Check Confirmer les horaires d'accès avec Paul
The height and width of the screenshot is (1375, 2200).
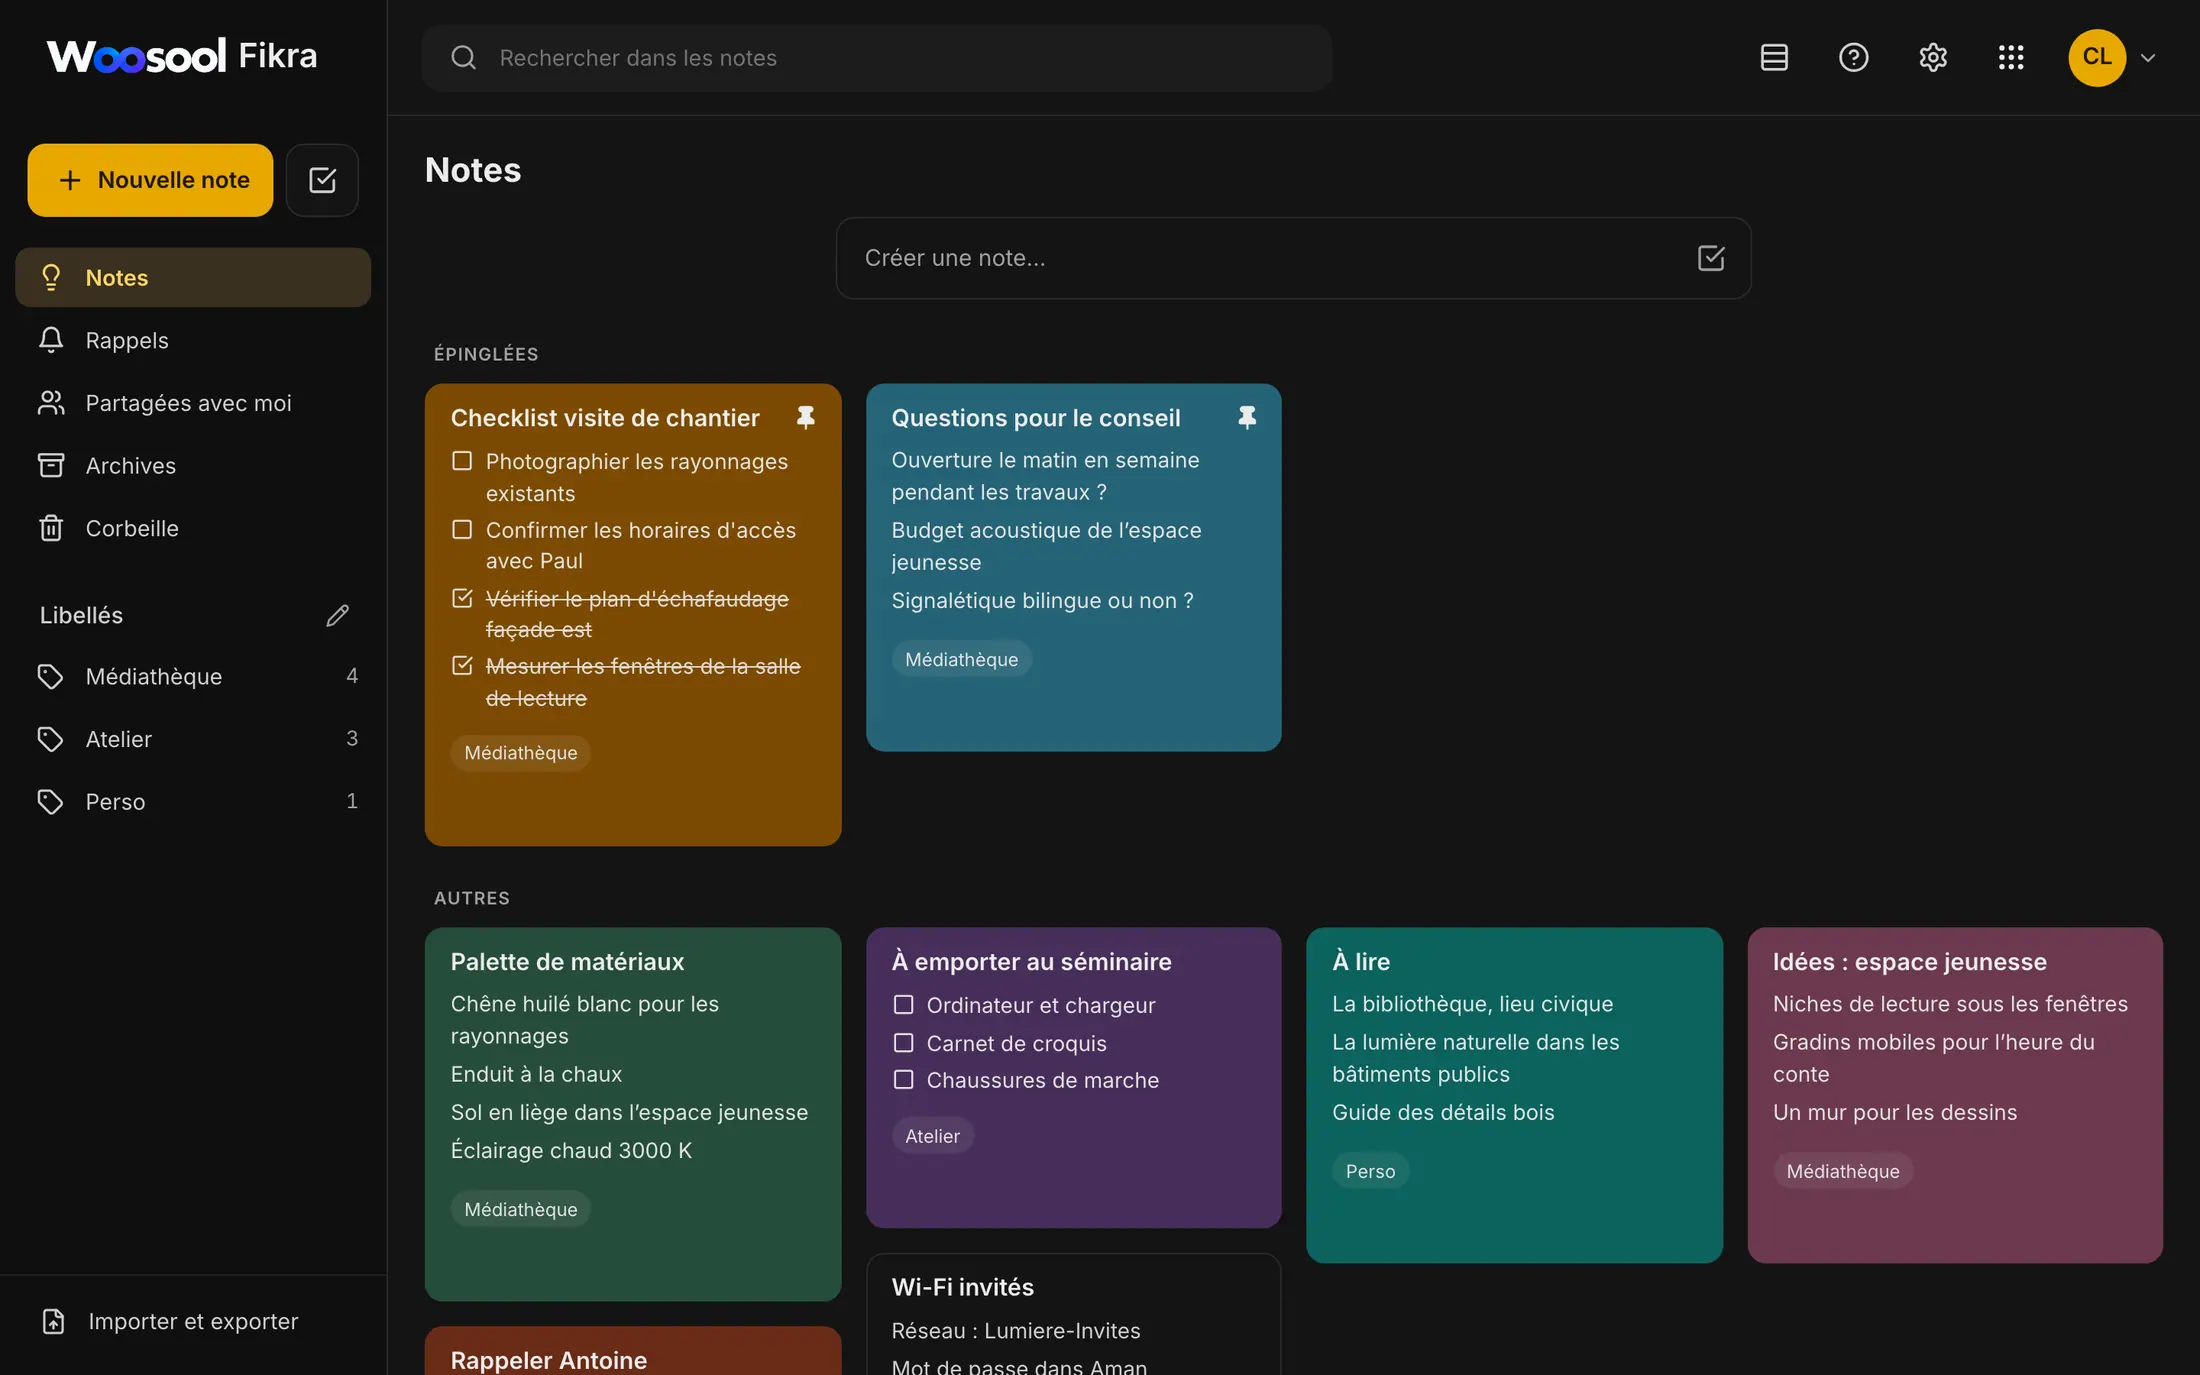point(462,529)
